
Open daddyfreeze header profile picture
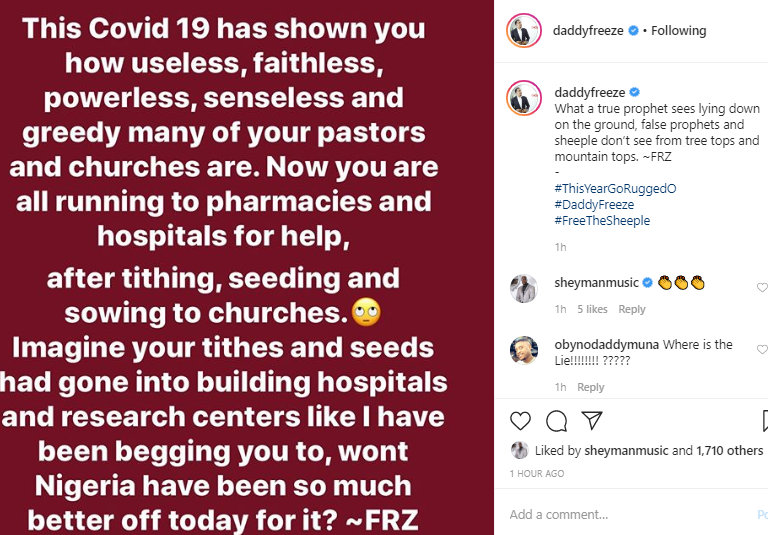[524, 31]
